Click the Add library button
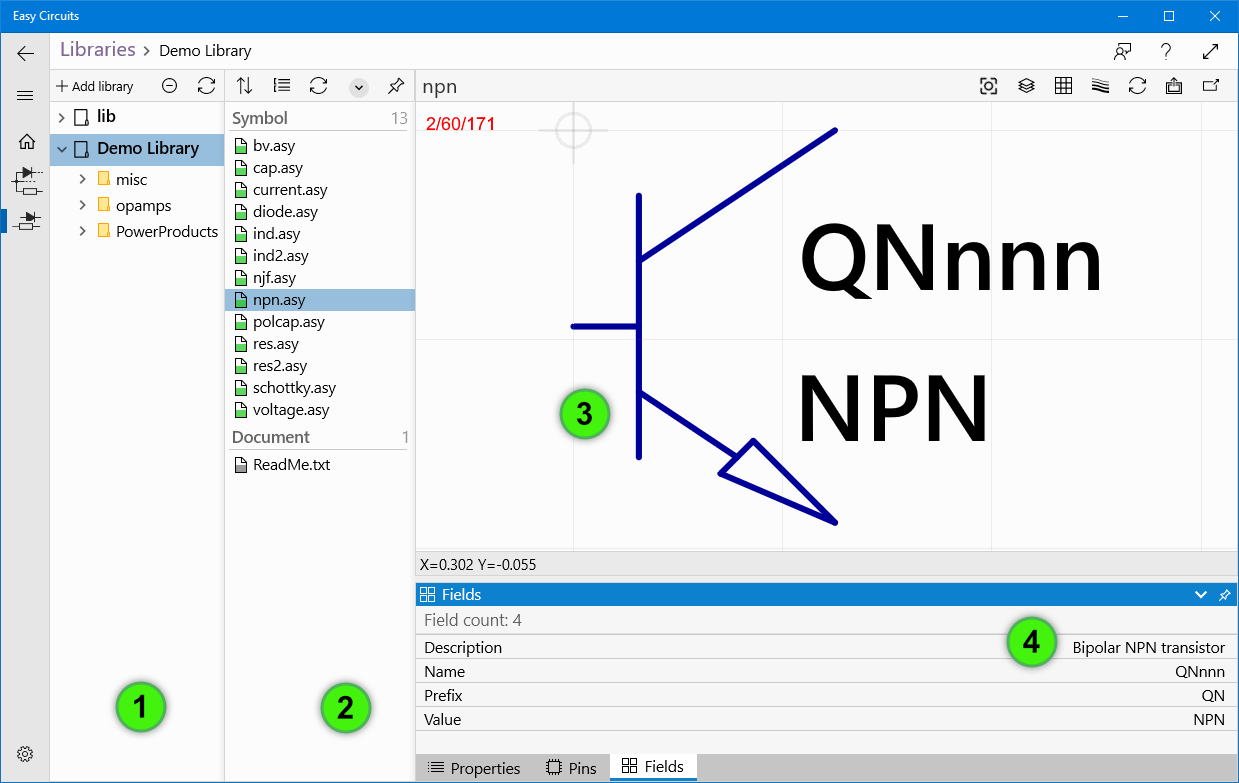 pos(94,86)
